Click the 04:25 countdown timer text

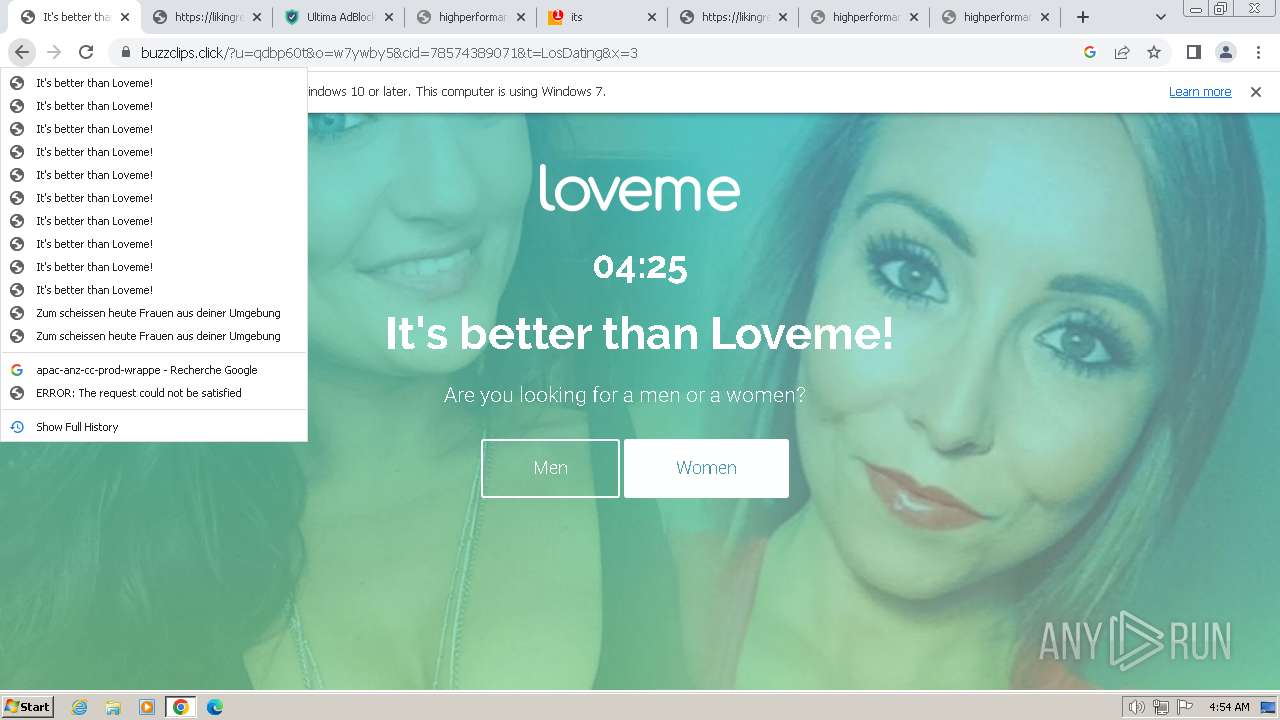tap(640, 268)
